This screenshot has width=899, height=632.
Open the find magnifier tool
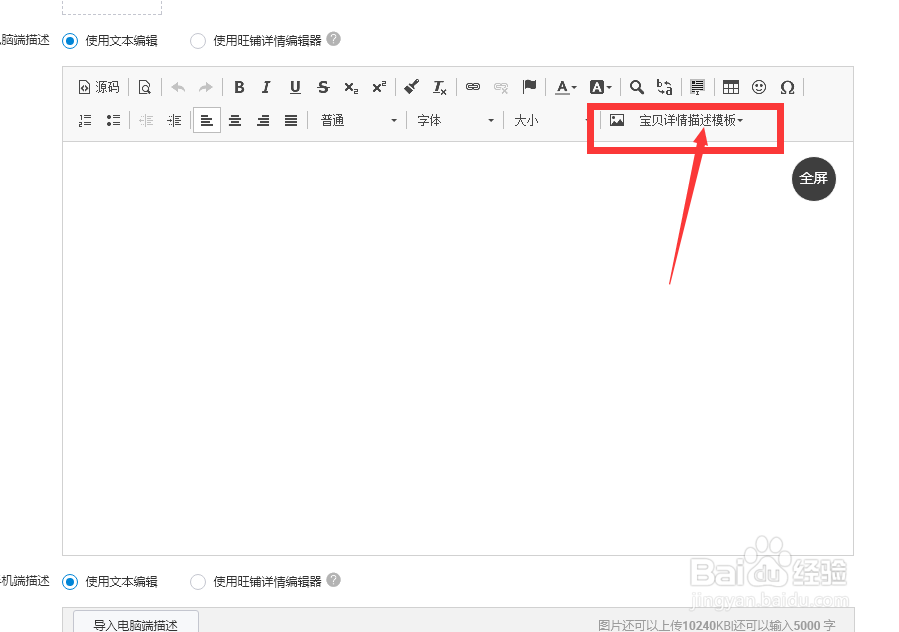tap(636, 87)
